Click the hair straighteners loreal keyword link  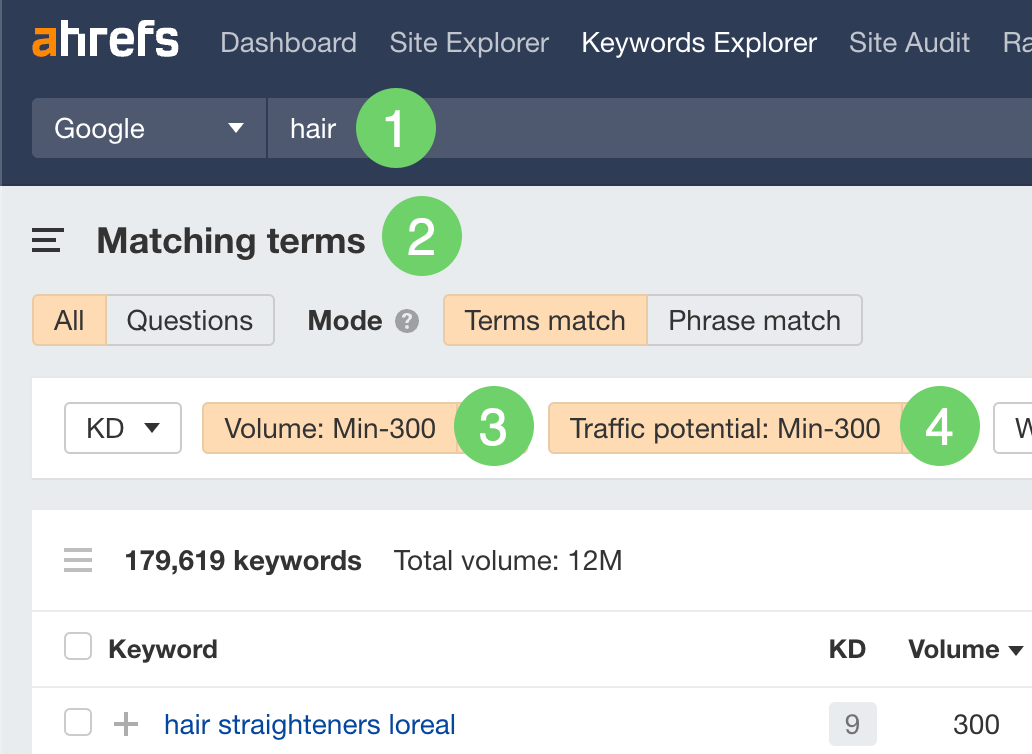[309, 724]
